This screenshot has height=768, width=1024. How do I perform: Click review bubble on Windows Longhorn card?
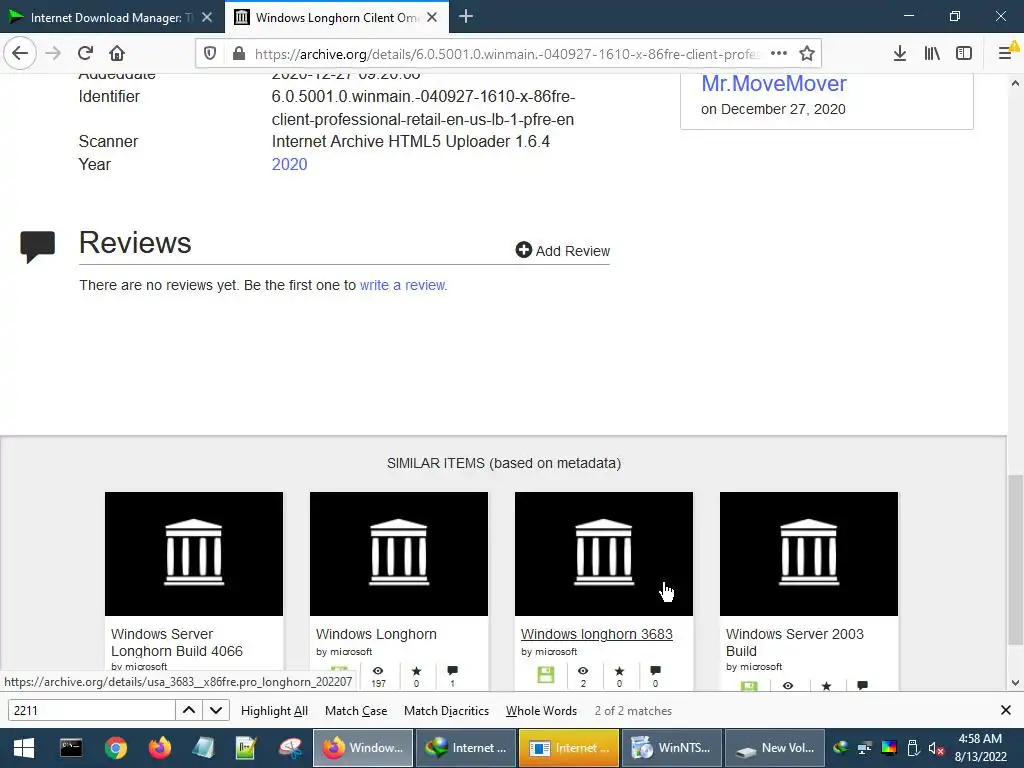click(453, 671)
